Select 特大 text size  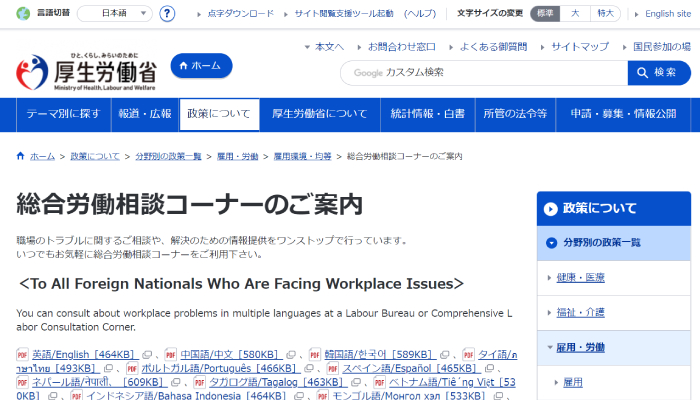coord(605,13)
